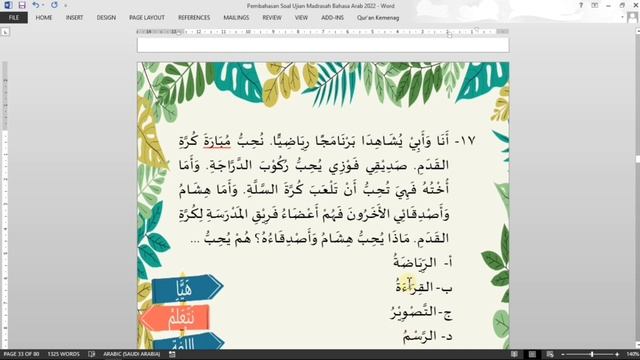Viewport: 640px width, 360px height.
Task: Switch to the VIEW ribbon tab
Action: (x=301, y=18)
